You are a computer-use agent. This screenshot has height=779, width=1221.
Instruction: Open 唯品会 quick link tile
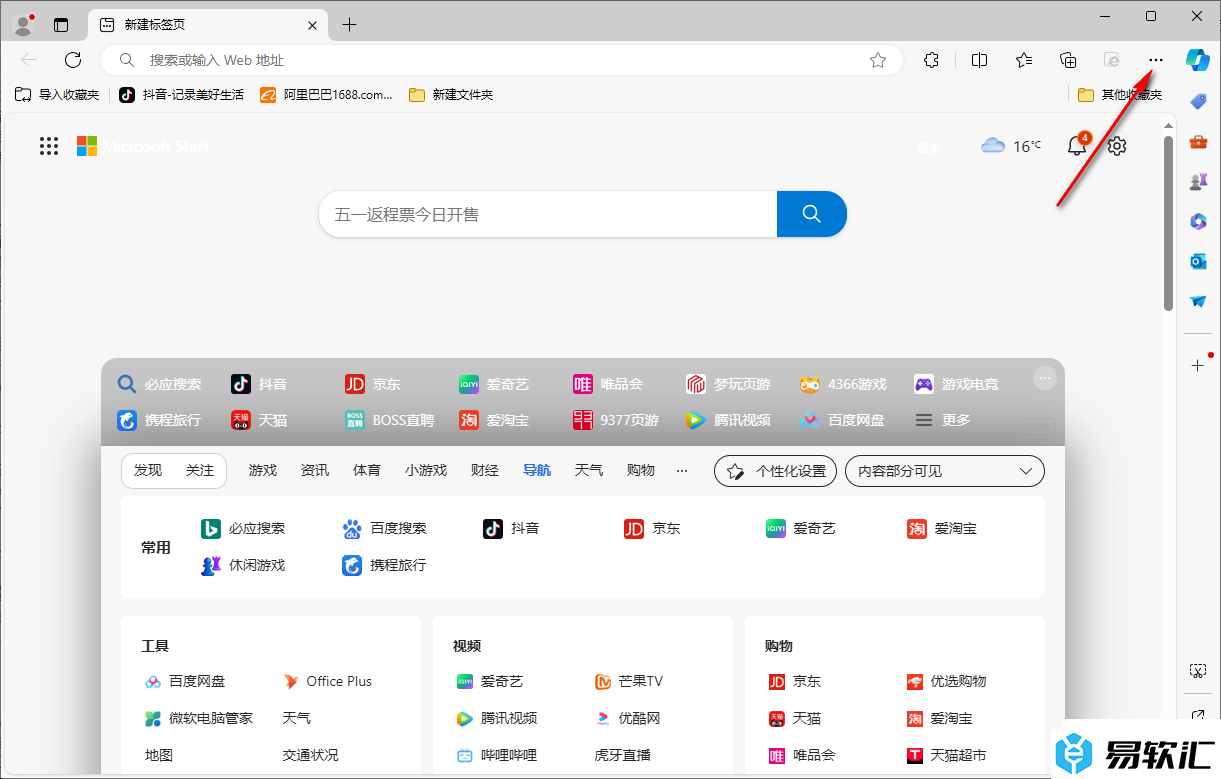607,384
